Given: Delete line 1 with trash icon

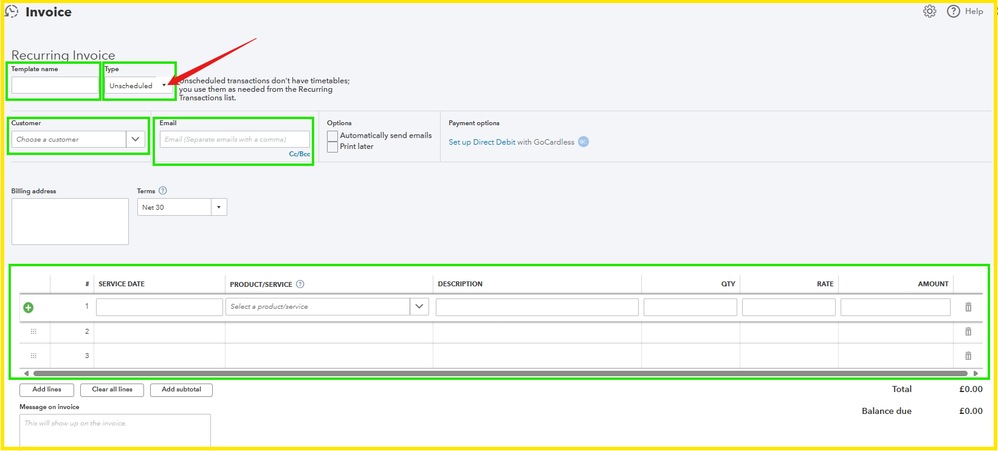Looking at the screenshot, I should (968, 307).
